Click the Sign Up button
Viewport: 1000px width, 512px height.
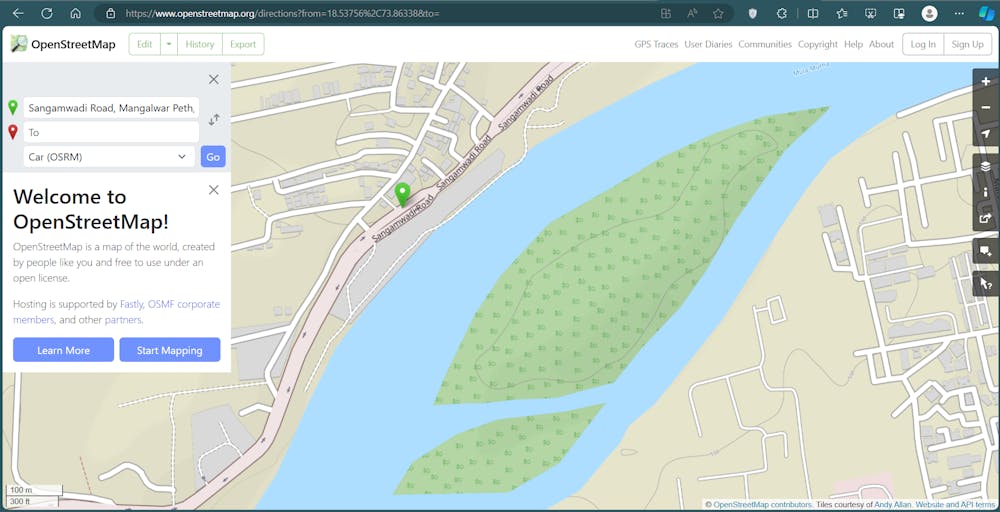click(x=967, y=44)
